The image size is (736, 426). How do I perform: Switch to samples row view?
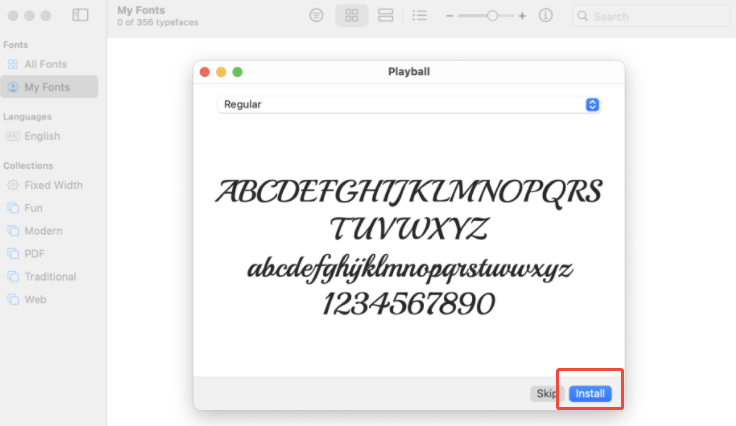pos(385,15)
